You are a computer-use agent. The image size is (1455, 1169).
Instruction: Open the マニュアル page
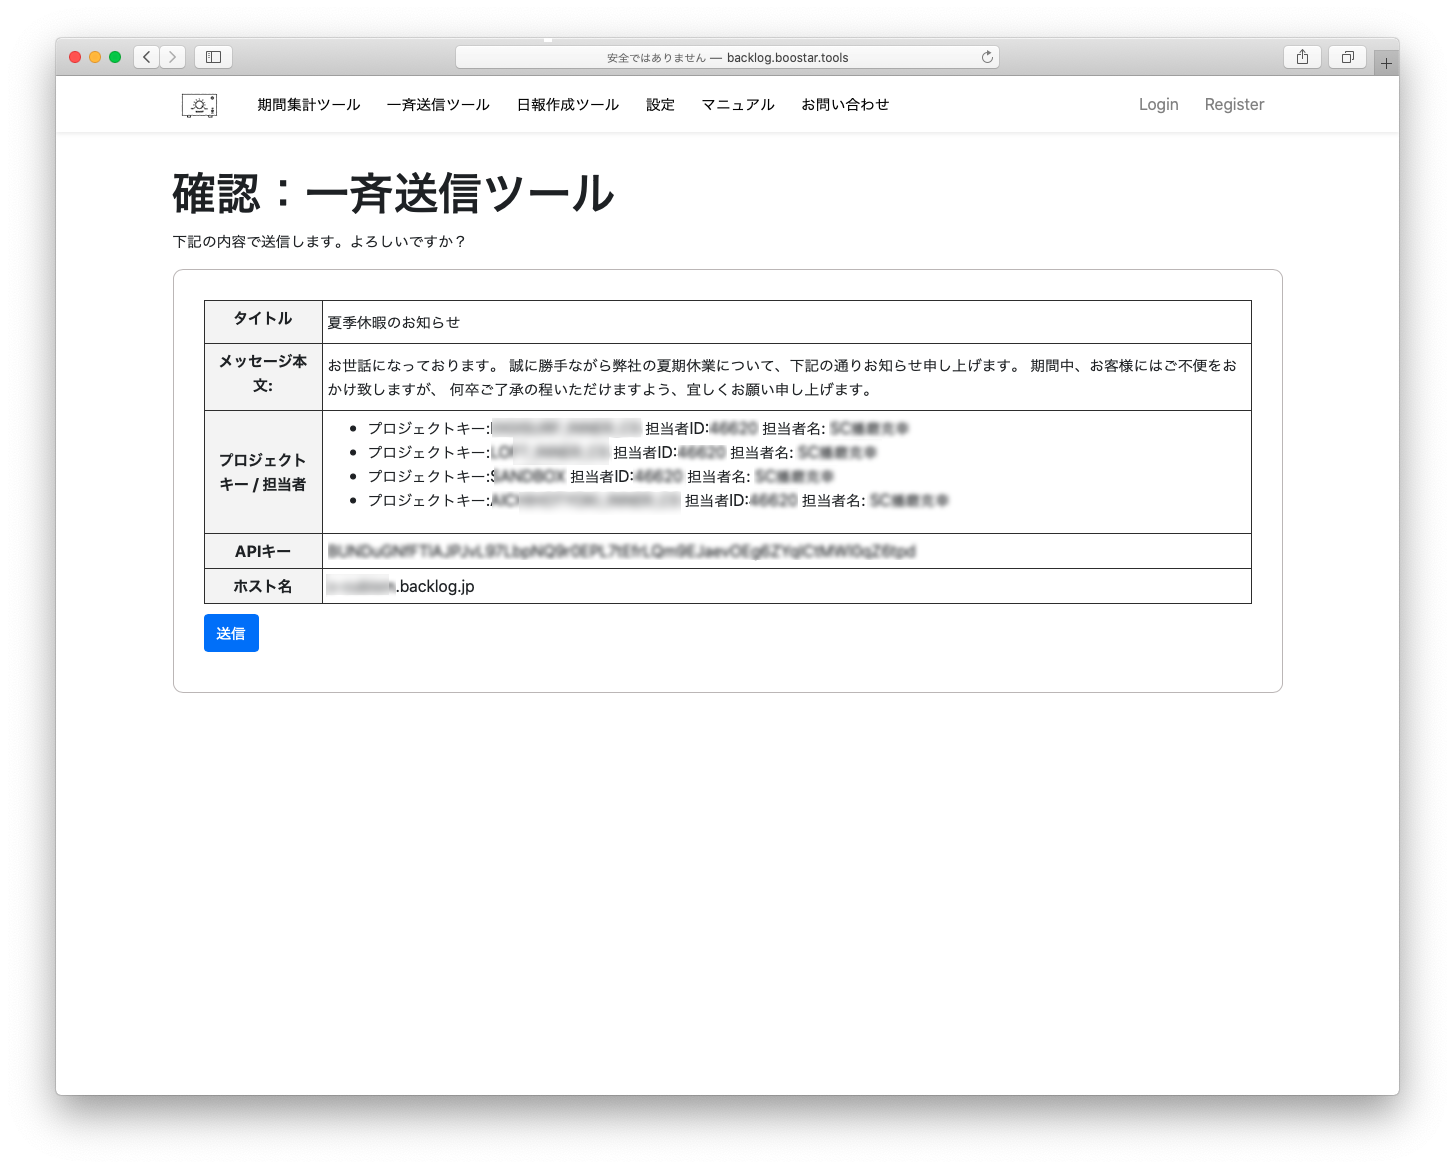(738, 105)
